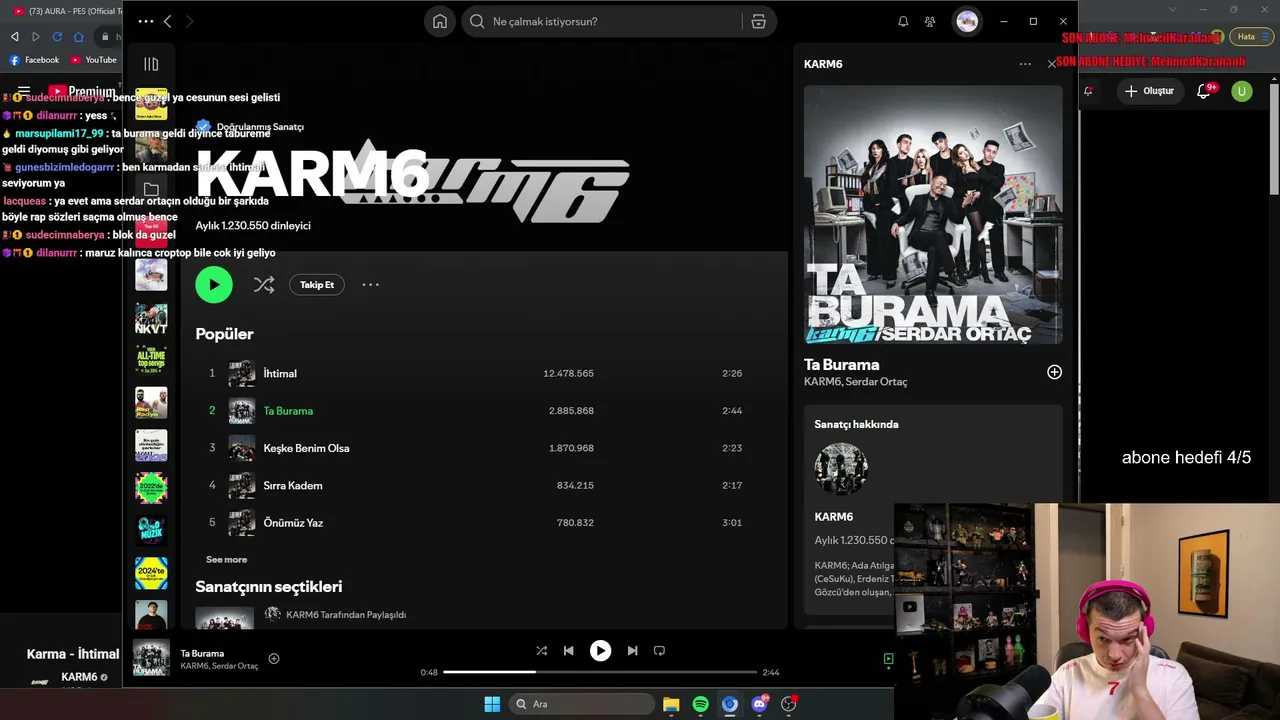
Task: Toggle the Now Playing view icon
Action: coord(888,659)
